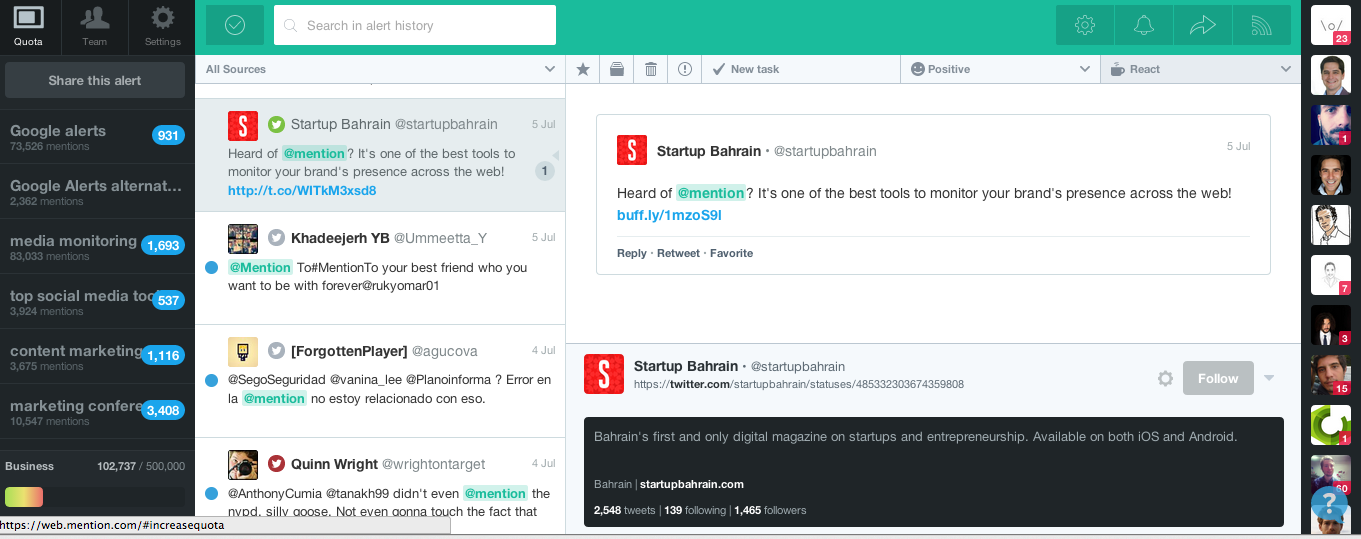Click the Follow button
Viewport: 1361px width, 539px height.
(x=1218, y=378)
